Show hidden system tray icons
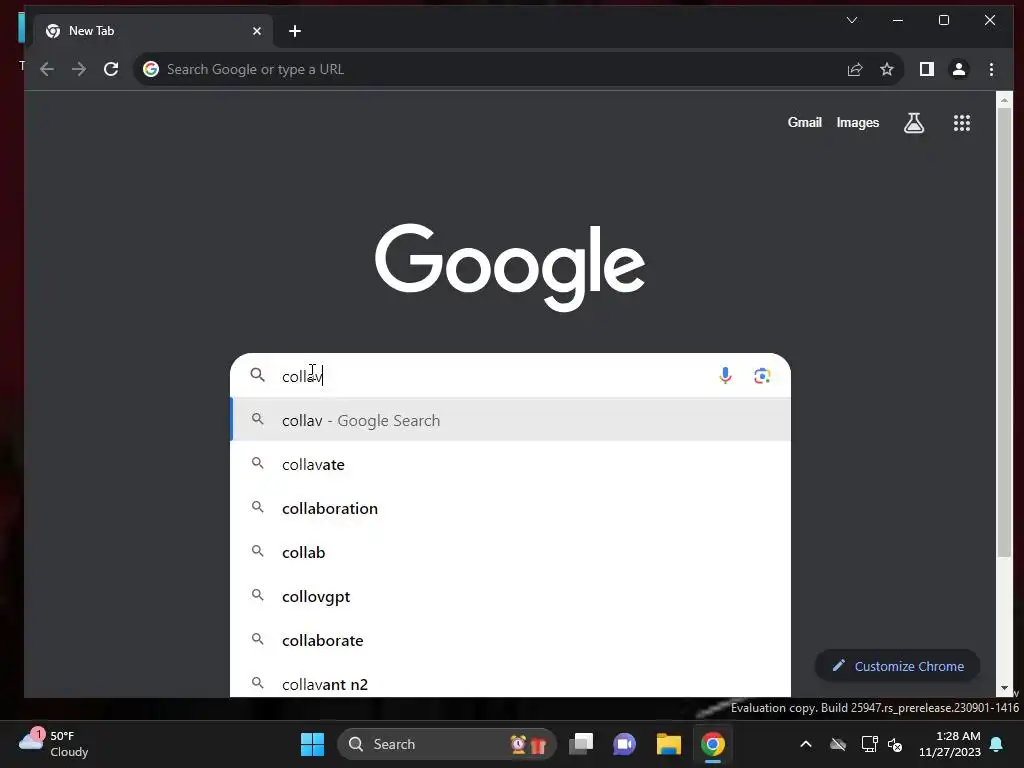This screenshot has height=768, width=1024. [x=806, y=744]
